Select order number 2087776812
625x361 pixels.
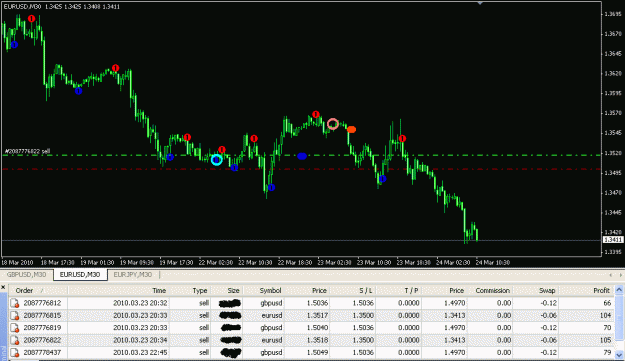(x=42, y=303)
